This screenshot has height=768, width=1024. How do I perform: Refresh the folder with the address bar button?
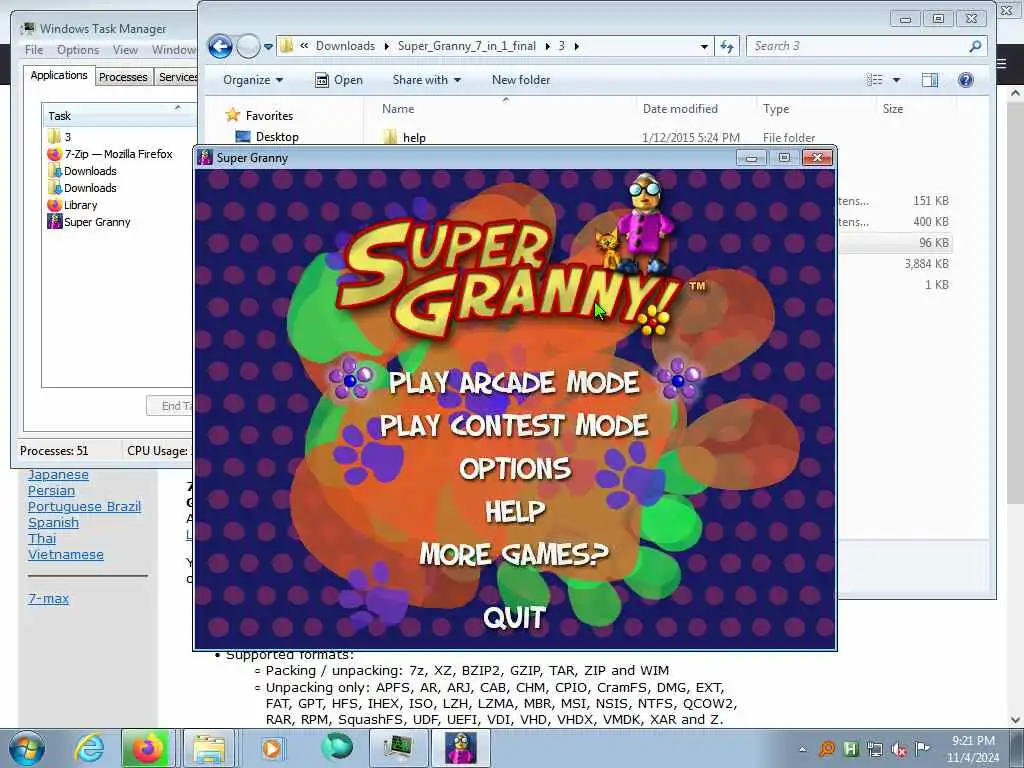click(x=727, y=46)
